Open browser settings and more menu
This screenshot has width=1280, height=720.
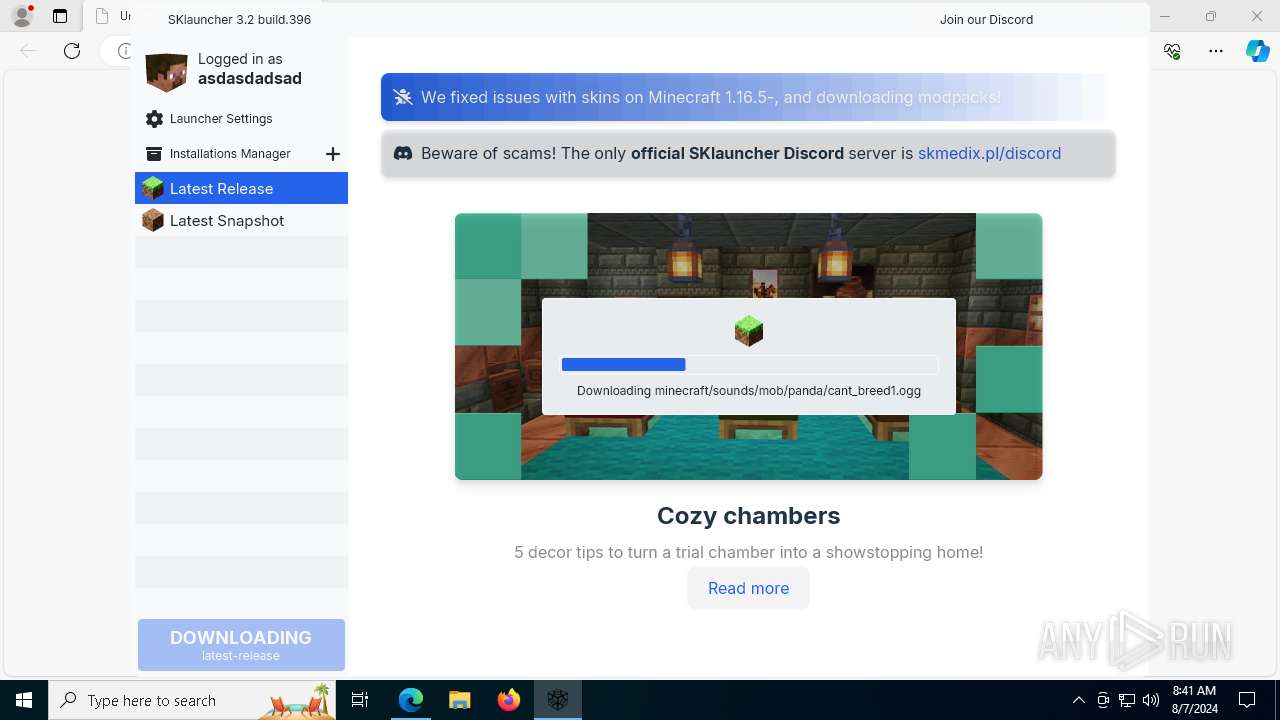[x=1216, y=51]
